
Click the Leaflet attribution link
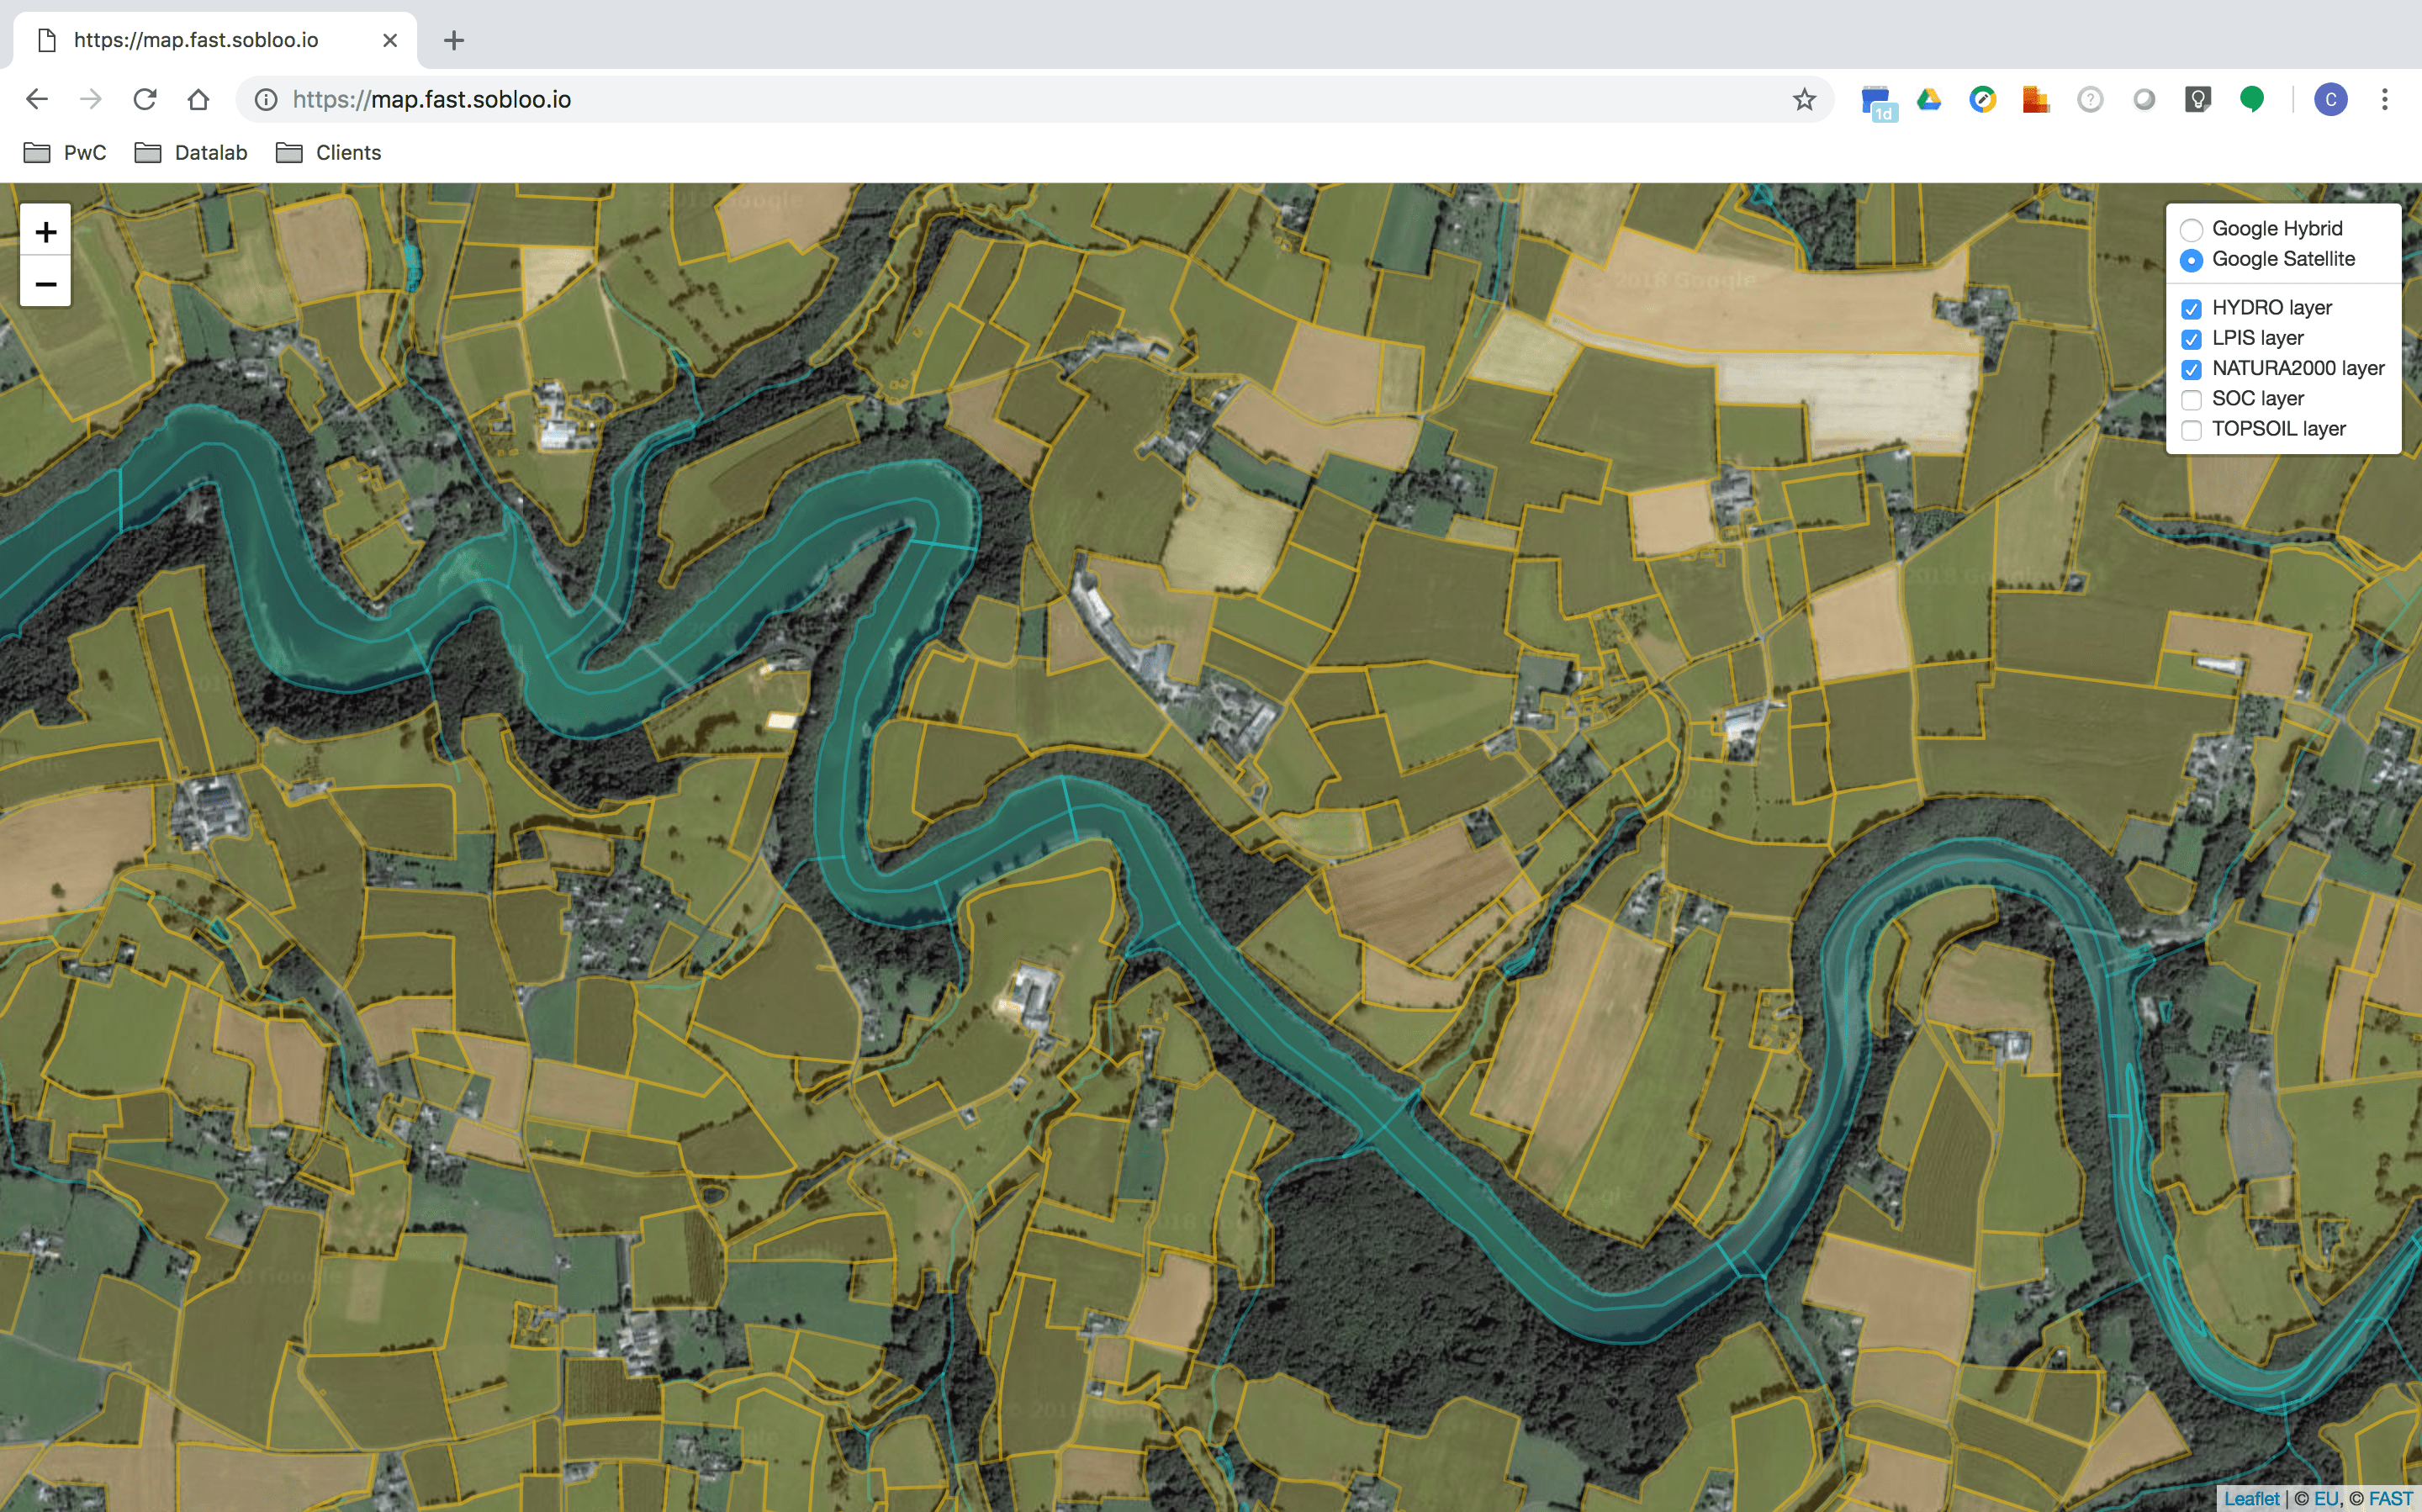pos(2251,1498)
